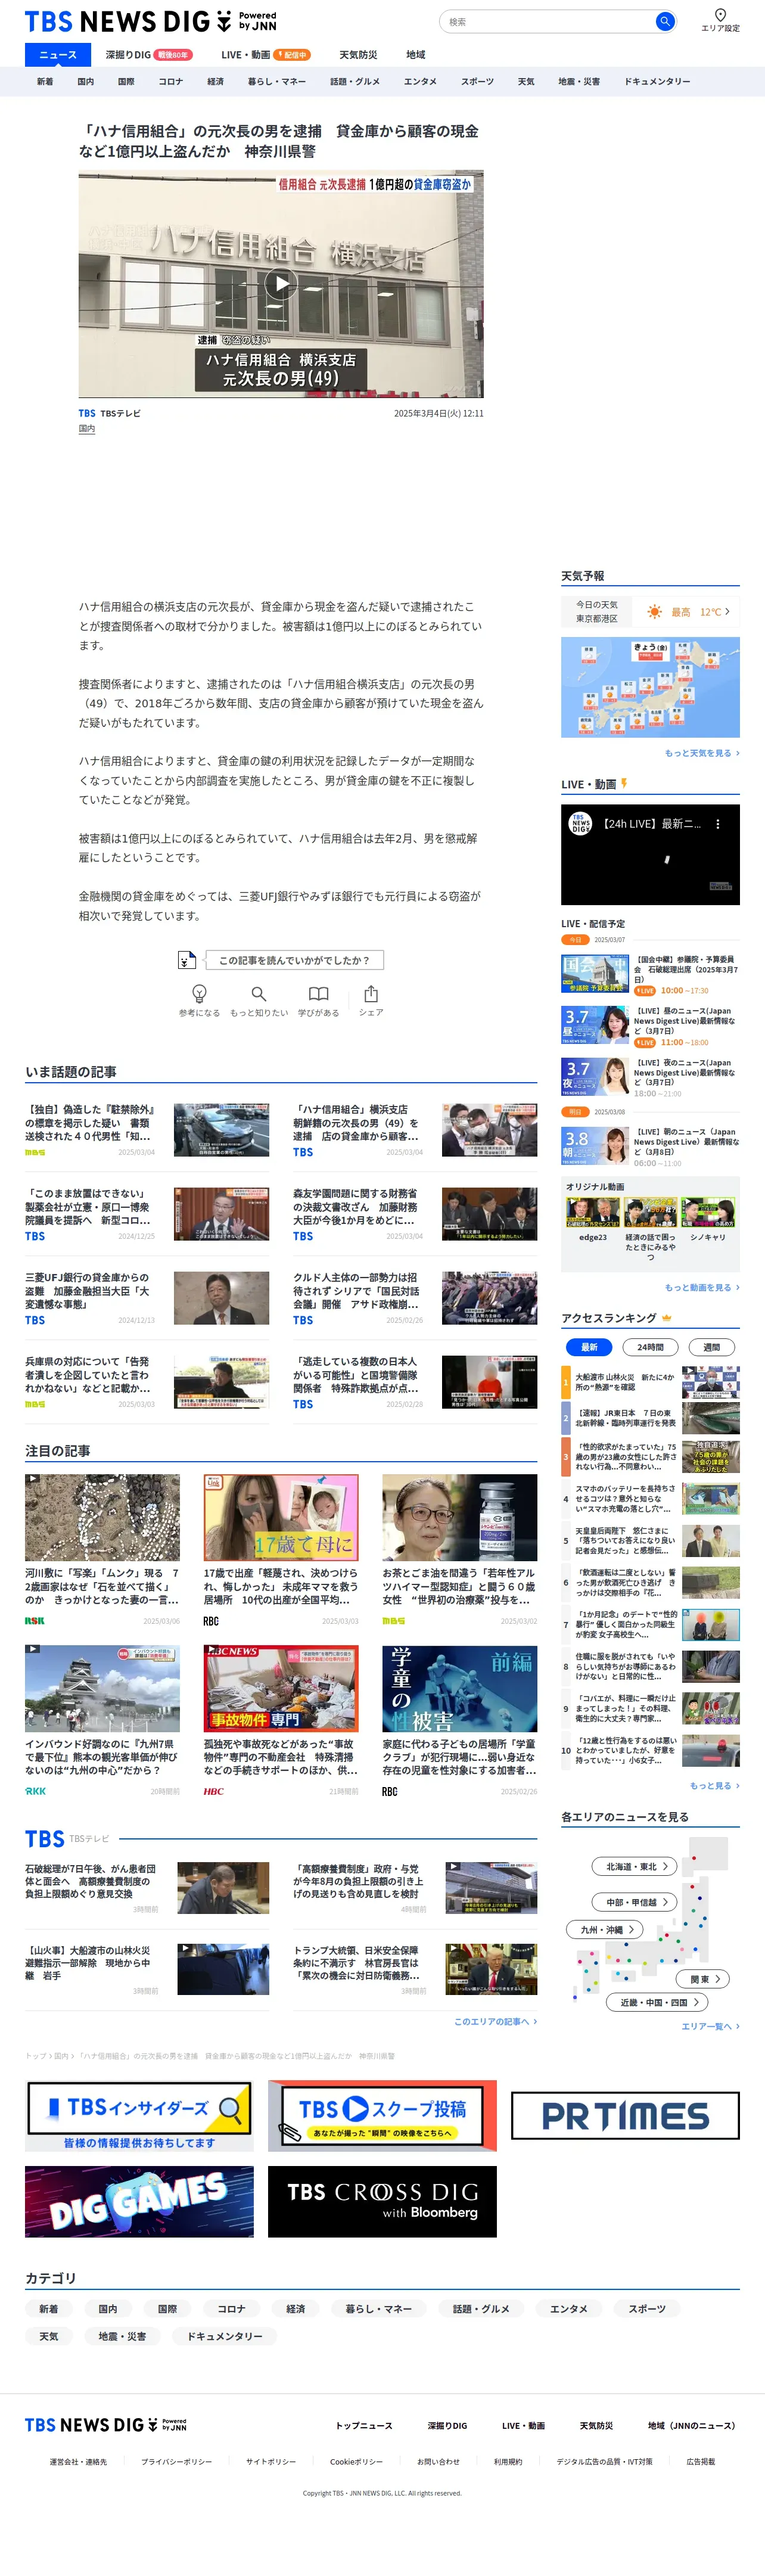
Task: Open the ドキュメンタリー category in the sub navigation
Action: 657,82
